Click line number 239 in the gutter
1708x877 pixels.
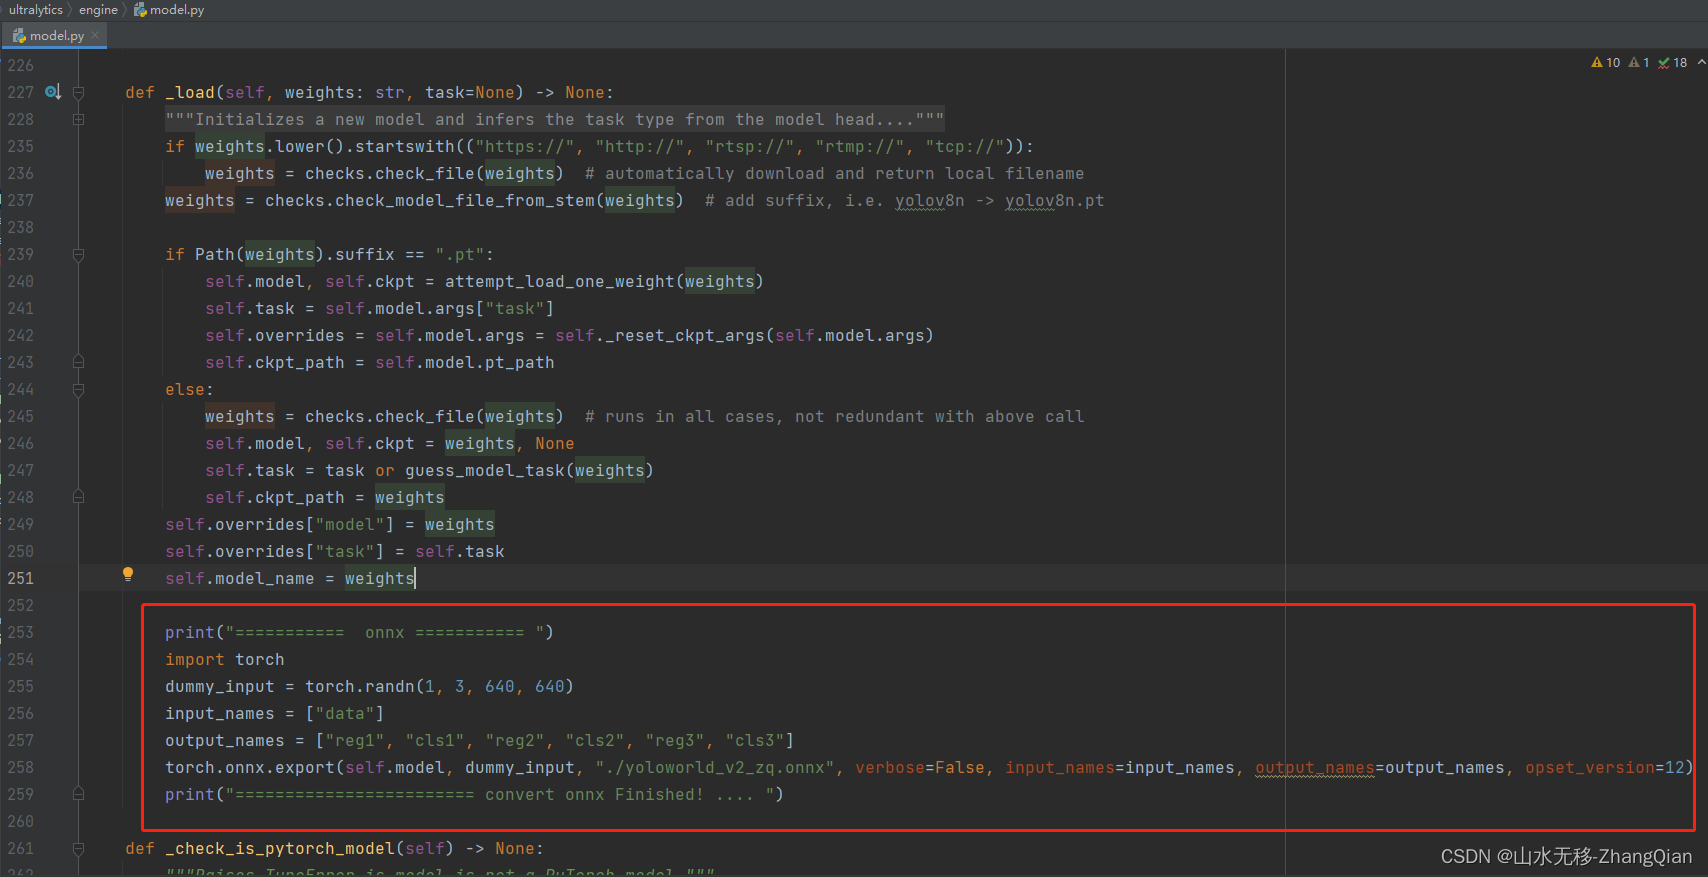pyautogui.click(x=21, y=254)
